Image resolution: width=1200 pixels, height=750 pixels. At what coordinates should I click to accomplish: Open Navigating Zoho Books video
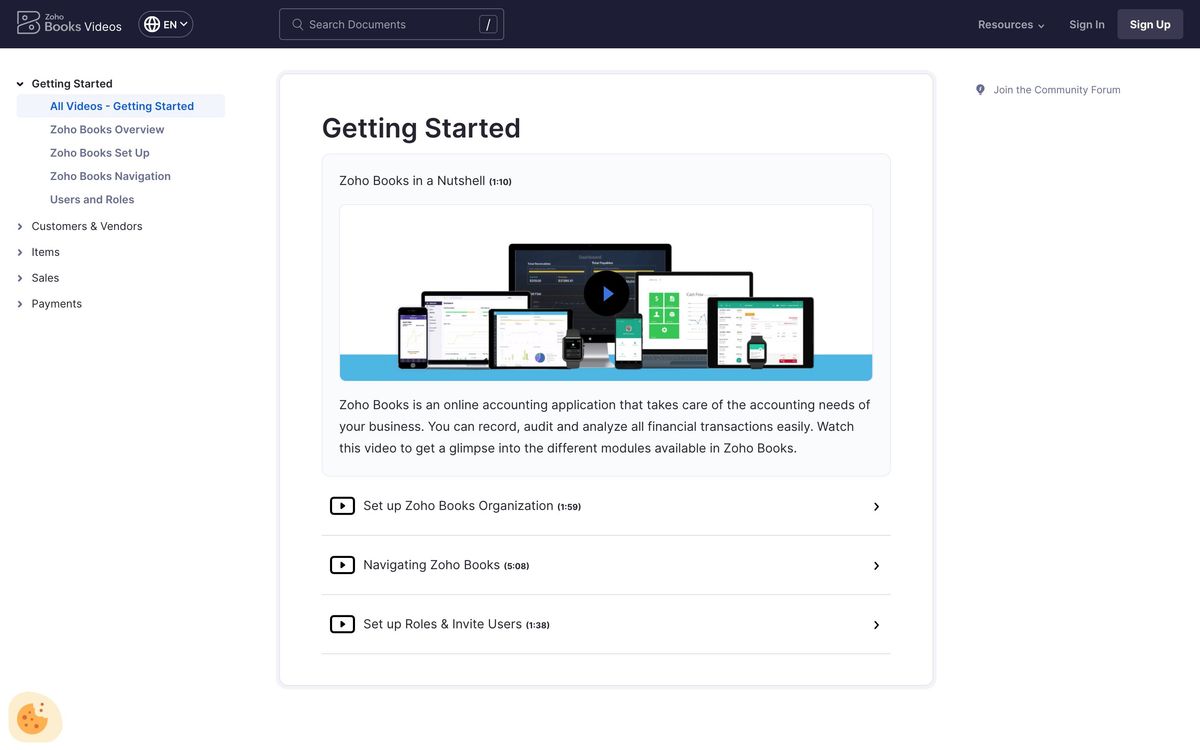(x=431, y=565)
